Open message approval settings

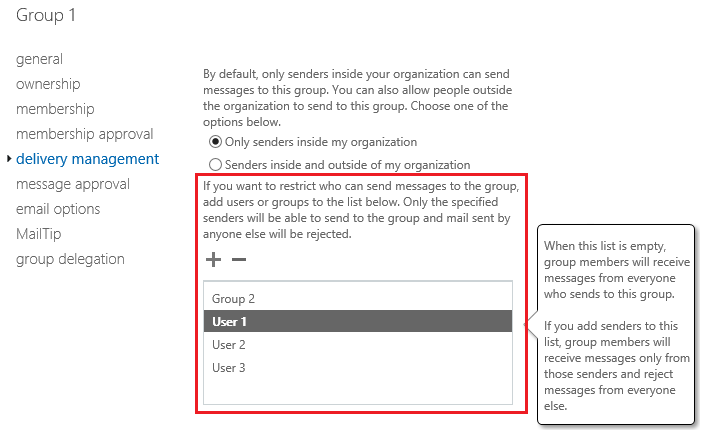pyautogui.click(x=73, y=184)
